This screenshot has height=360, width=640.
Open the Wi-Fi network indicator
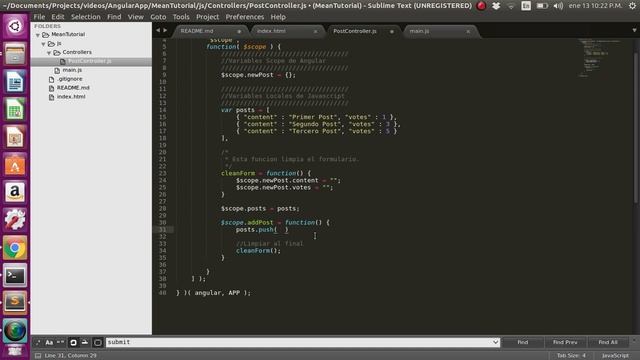511,6
